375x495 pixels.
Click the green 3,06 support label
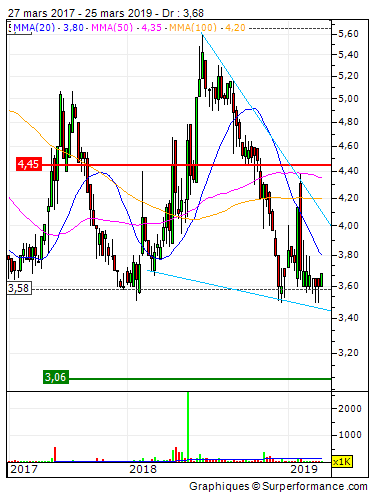click(56, 377)
